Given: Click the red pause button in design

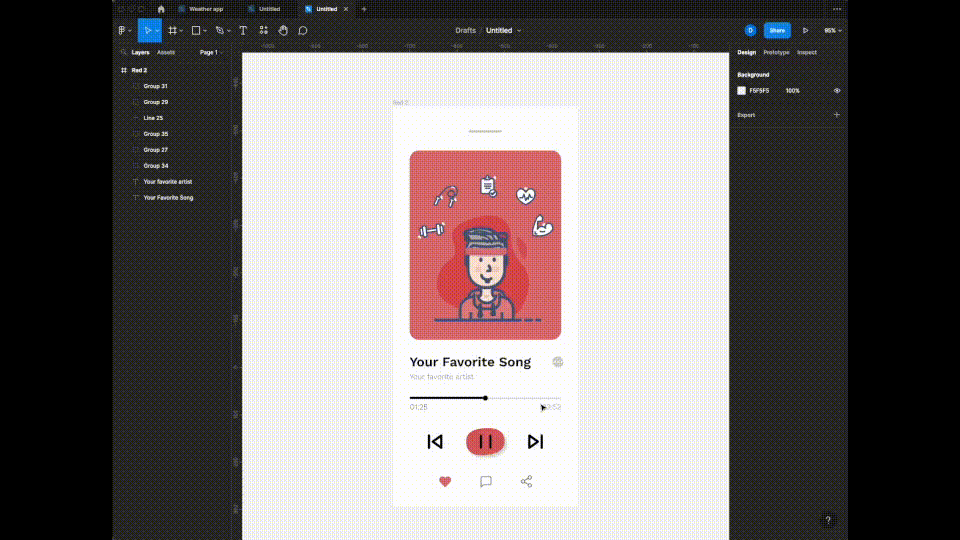Looking at the screenshot, I should click(485, 441).
